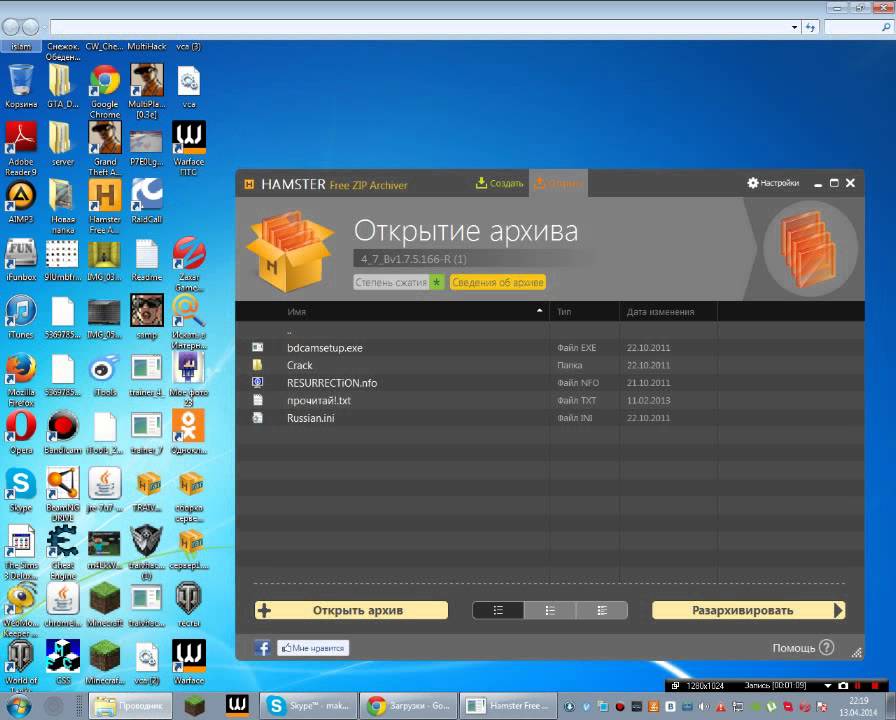Click the archive name field 4_7_Bv1.7.5.166-R

[472, 259]
